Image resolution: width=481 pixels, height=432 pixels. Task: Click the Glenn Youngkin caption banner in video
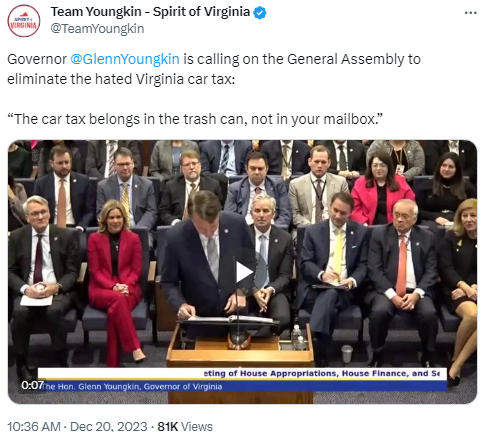(x=132, y=387)
